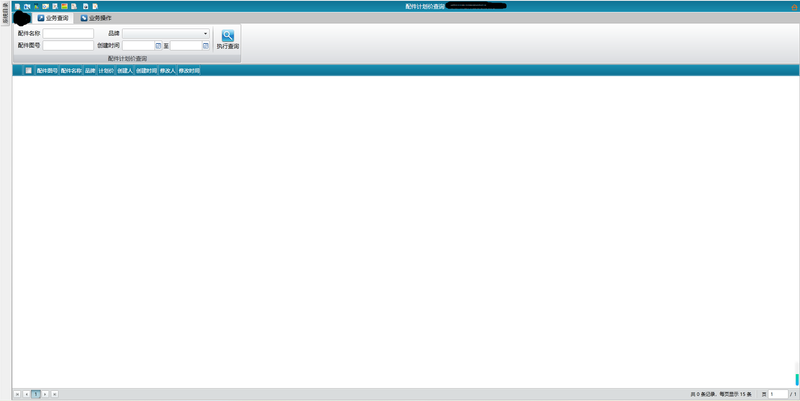Sort by the 配件图号 column header
Viewport: 800px width, 401px height.
47,71
